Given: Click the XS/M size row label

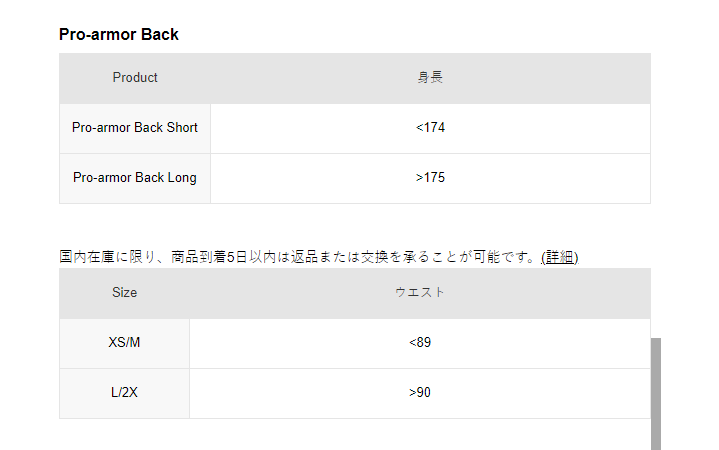Looking at the screenshot, I should 125,343.
